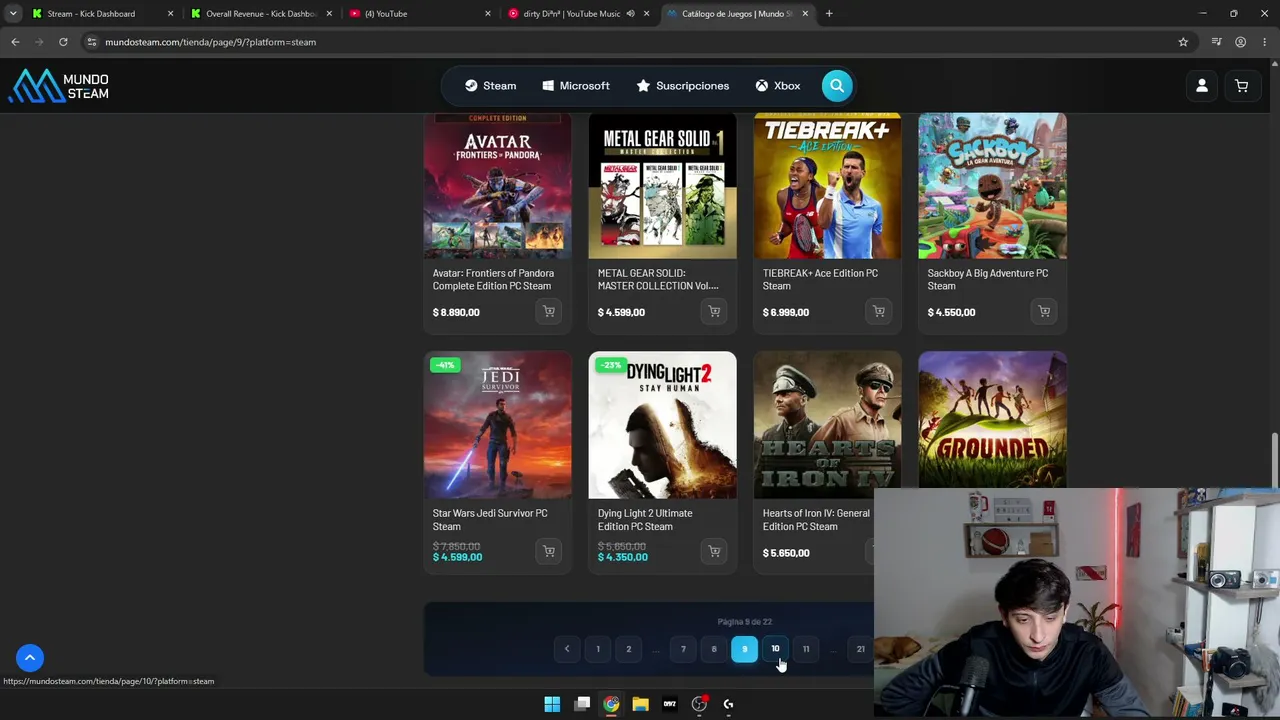Click the blue scroll-to-top arrow button
The height and width of the screenshot is (720, 1280).
[x=30, y=657]
